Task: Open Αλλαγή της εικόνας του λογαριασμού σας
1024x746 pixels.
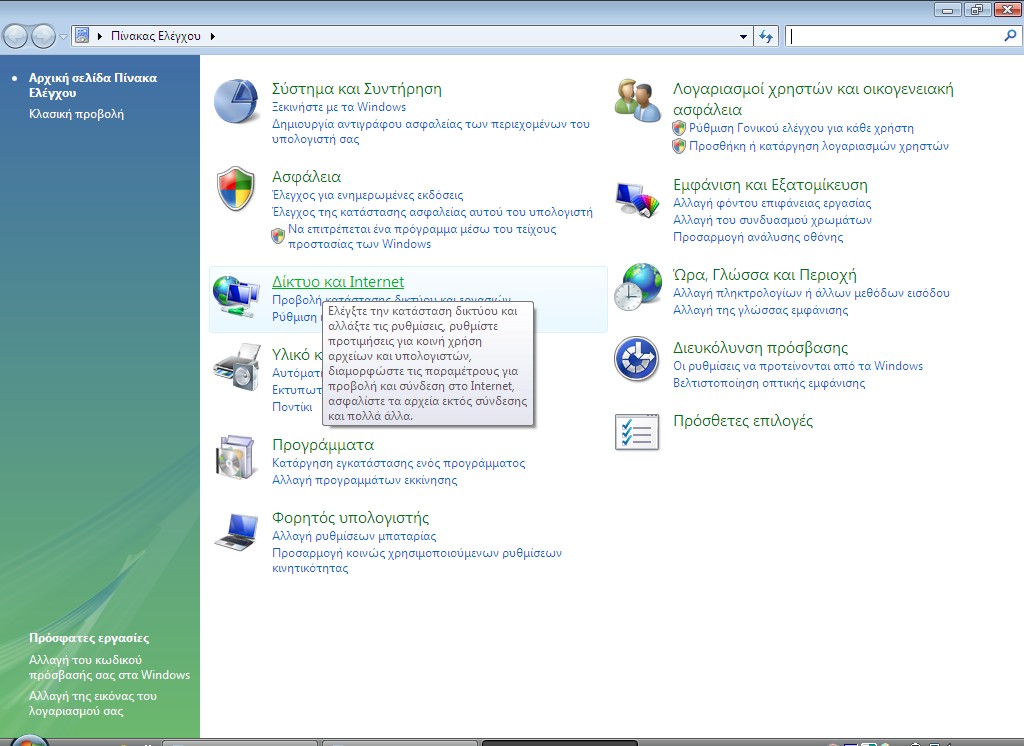Action: 93,703
